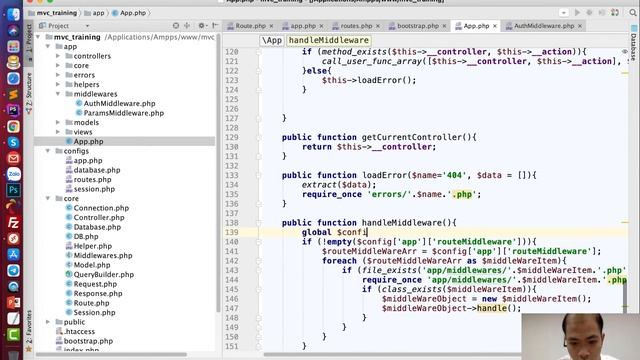The image size is (640, 360).
Task: Hide the Project panel with the pin icon
Action: click(x=215, y=26)
